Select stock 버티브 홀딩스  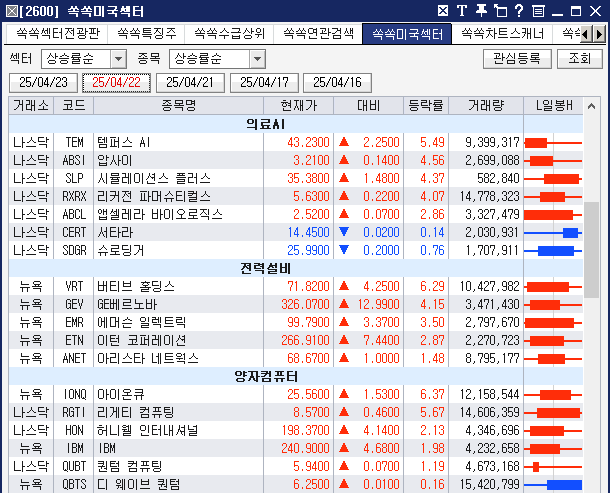[136, 286]
